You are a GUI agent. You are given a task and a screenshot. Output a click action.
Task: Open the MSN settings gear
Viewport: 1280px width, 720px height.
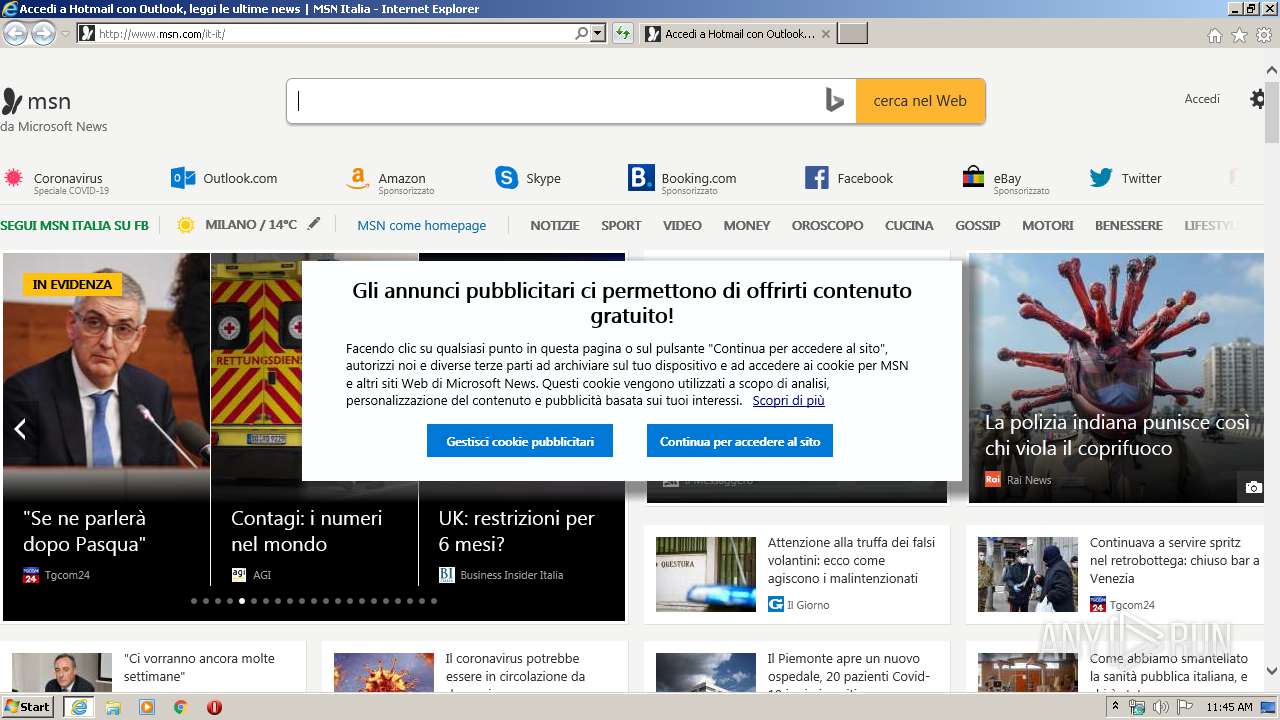coord(1258,99)
